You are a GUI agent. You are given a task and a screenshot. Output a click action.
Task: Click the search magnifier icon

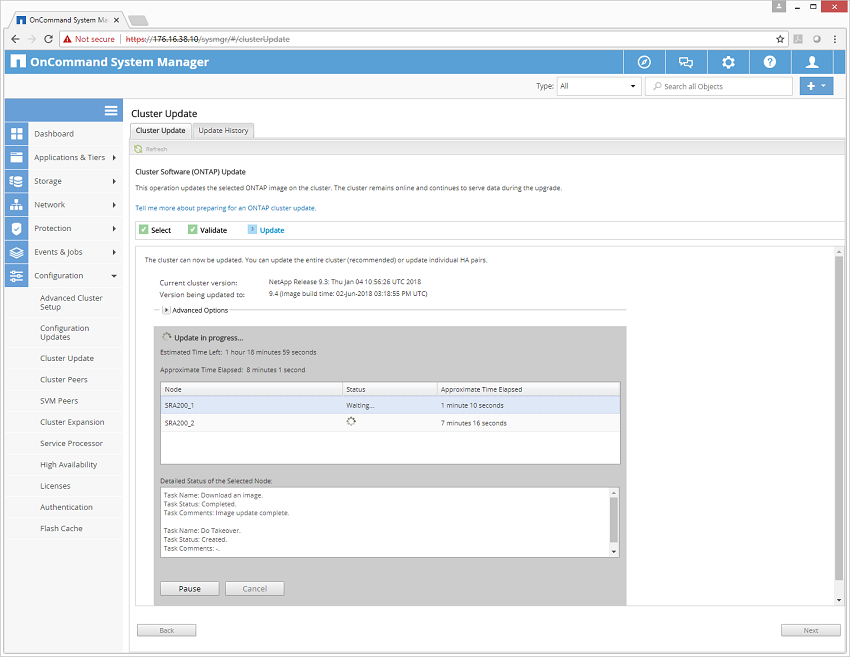click(658, 86)
